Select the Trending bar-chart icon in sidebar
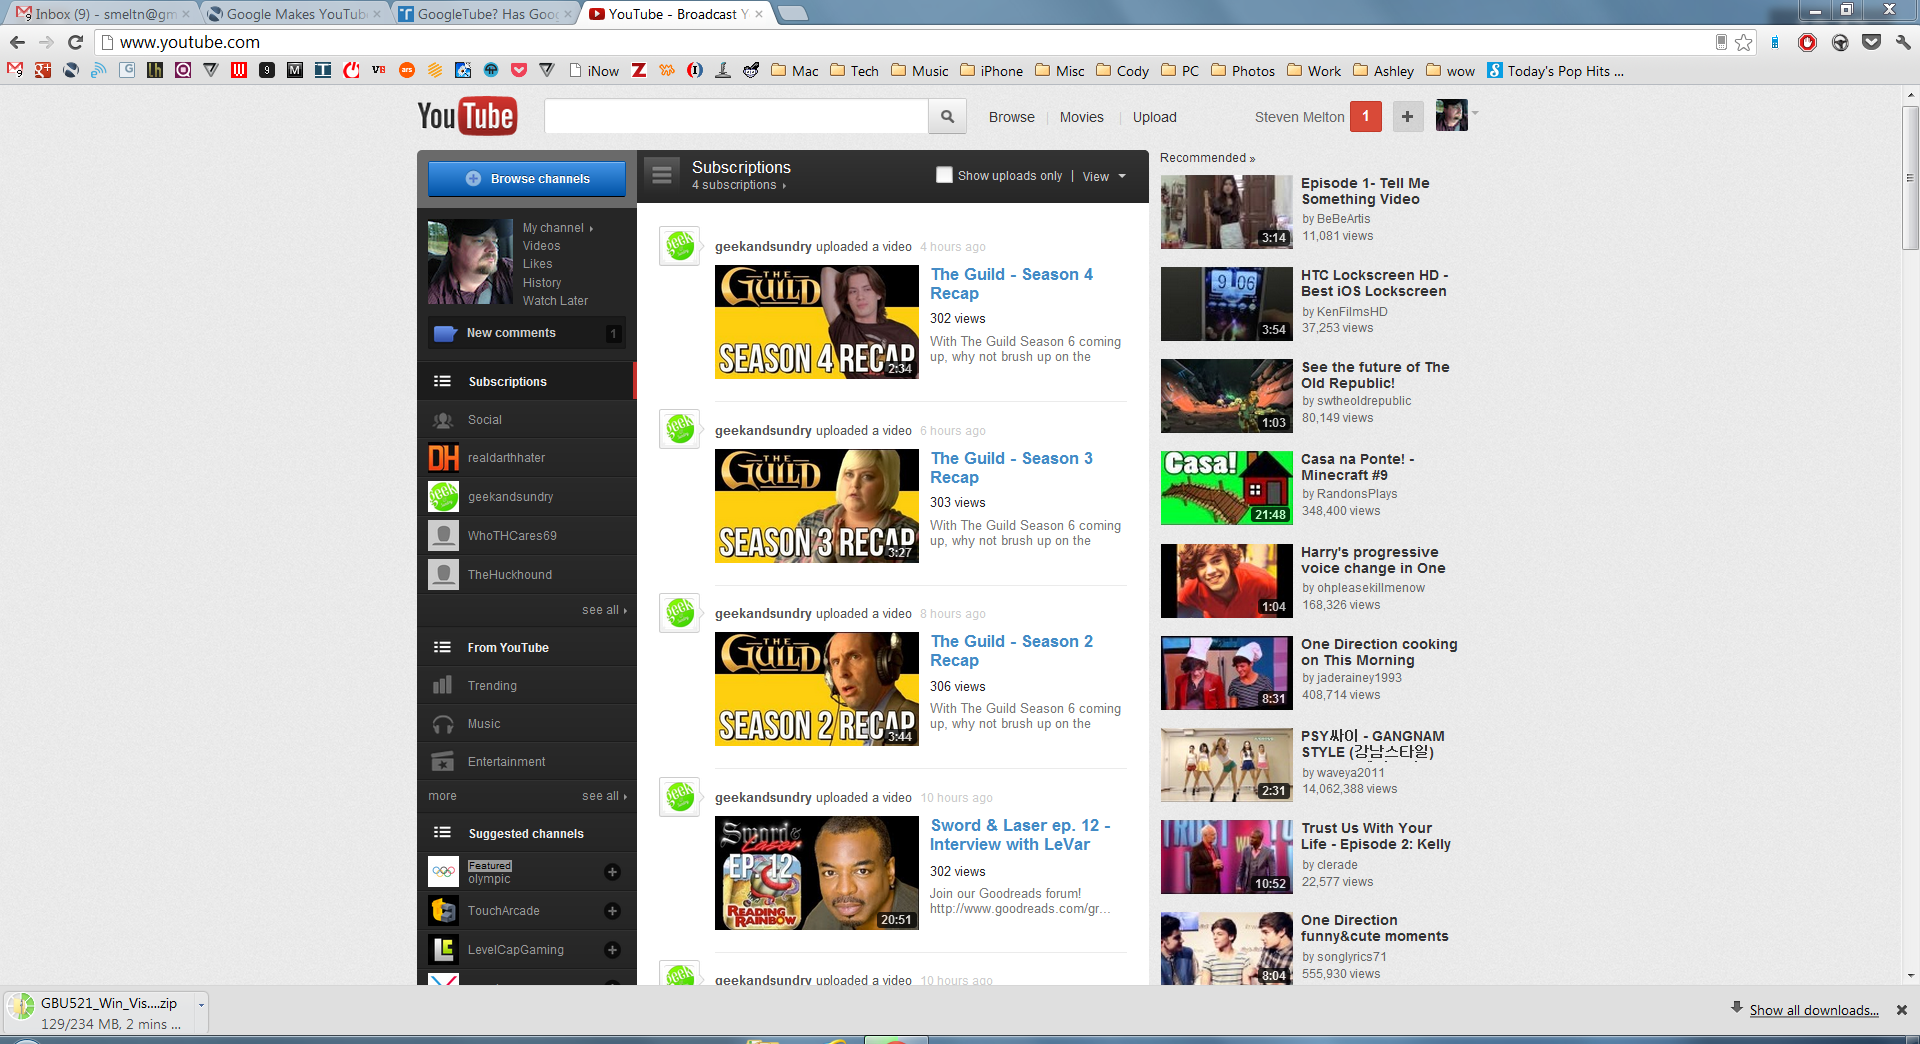 coord(443,685)
